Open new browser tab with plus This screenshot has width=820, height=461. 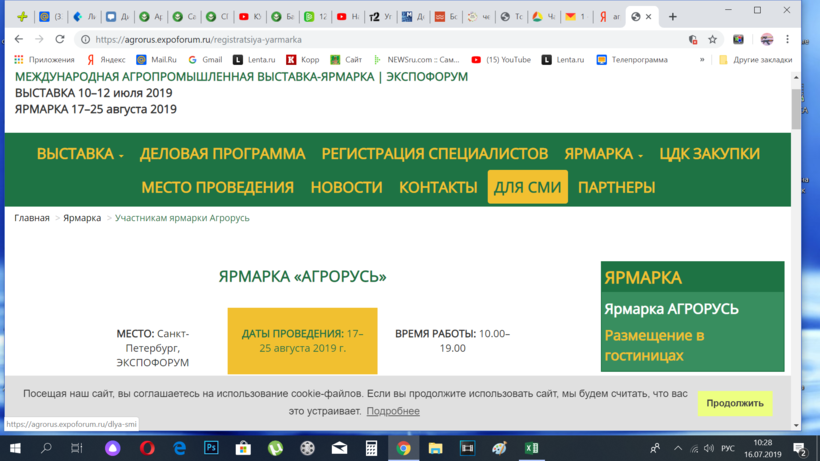[673, 17]
